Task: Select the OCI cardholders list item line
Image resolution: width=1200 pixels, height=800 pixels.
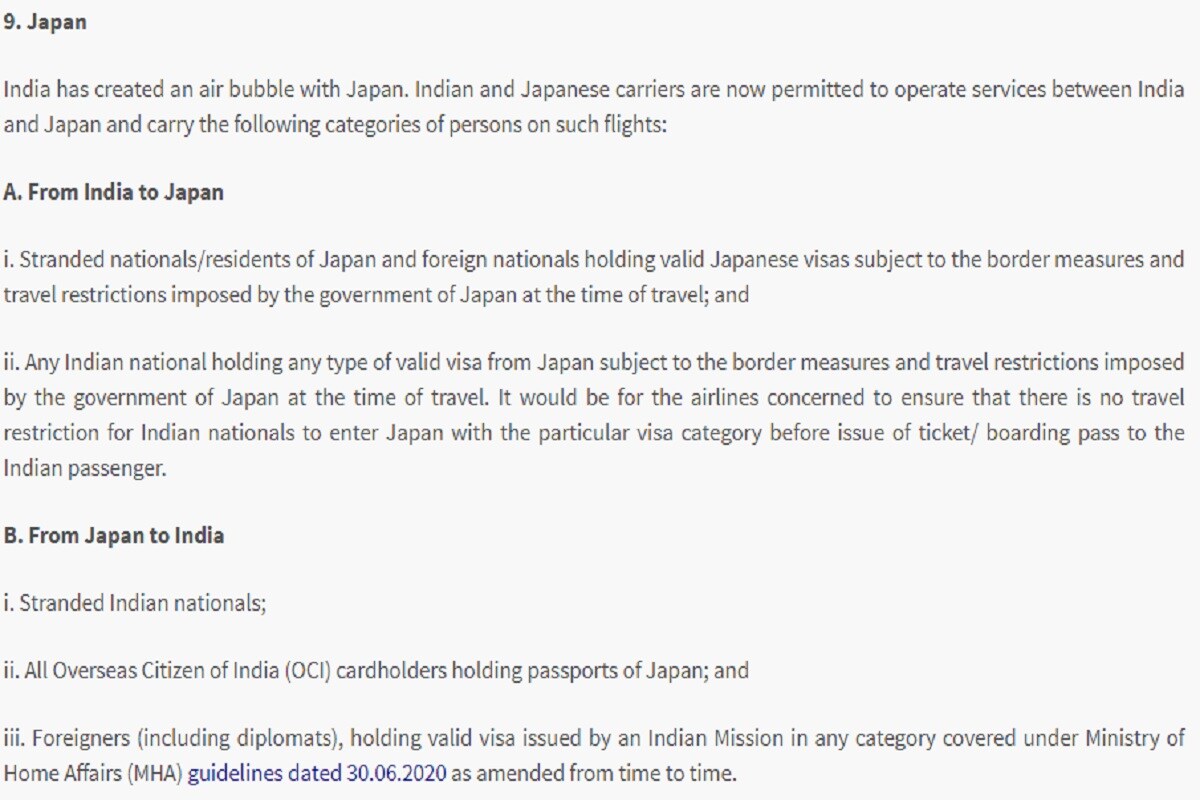Action: coord(375,670)
